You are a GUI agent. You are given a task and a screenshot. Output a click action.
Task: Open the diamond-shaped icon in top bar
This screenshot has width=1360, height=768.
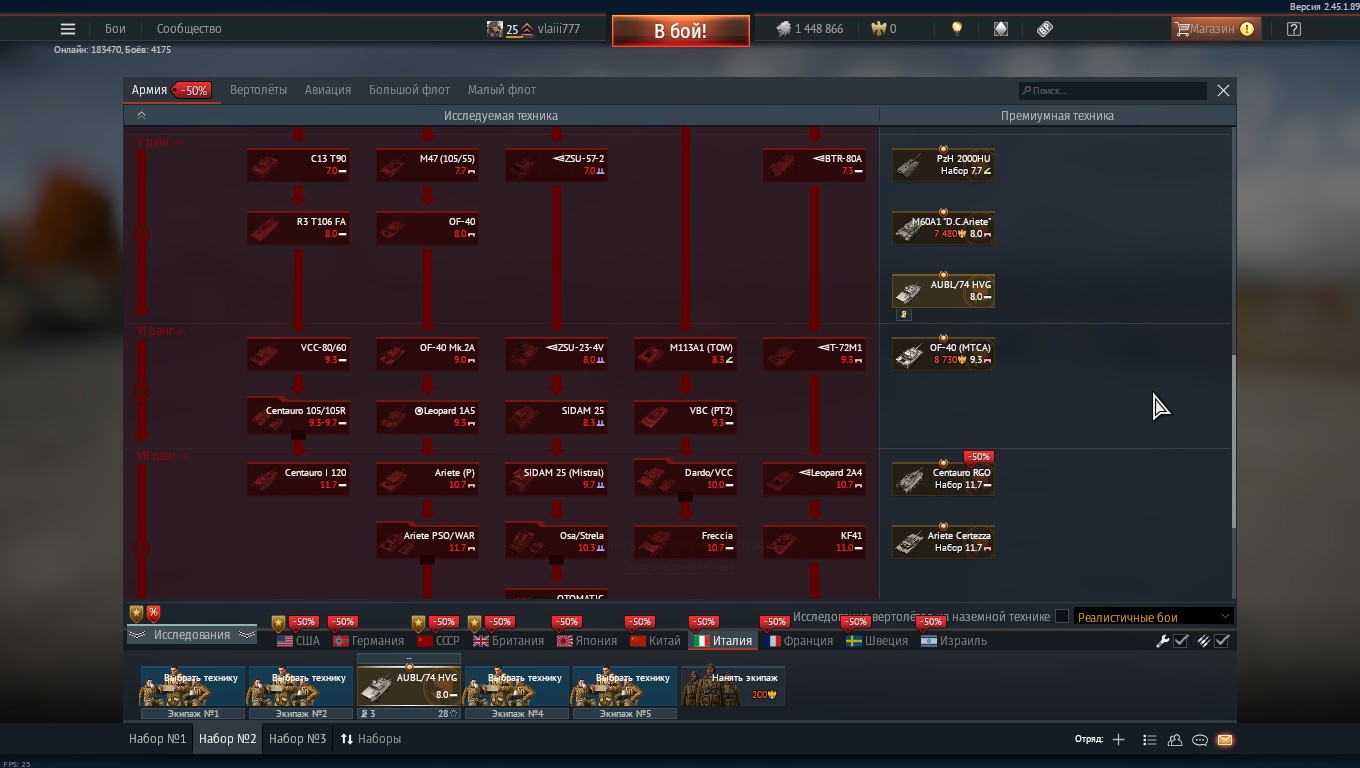pyautogui.click(x=1001, y=29)
